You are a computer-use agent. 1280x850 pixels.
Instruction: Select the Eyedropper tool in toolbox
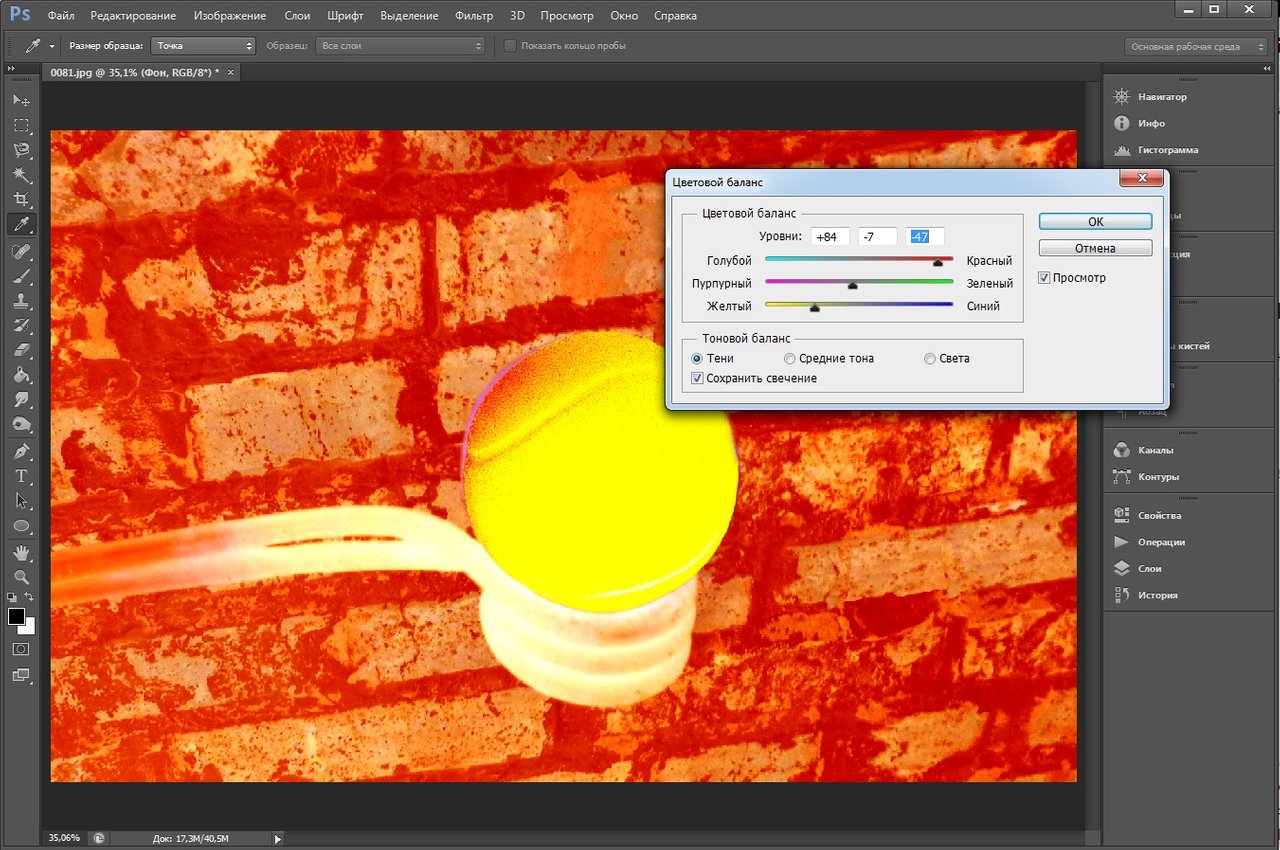(21, 224)
